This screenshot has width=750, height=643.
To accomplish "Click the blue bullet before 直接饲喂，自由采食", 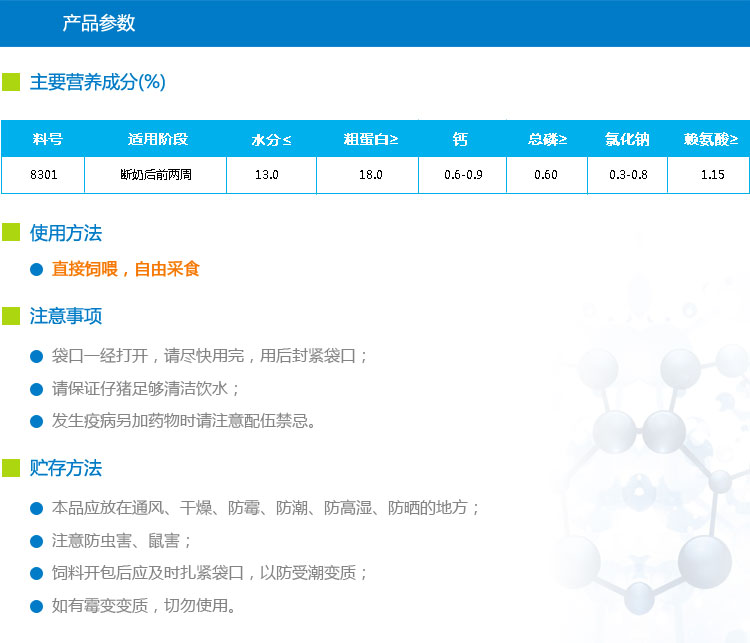I will [37, 270].
